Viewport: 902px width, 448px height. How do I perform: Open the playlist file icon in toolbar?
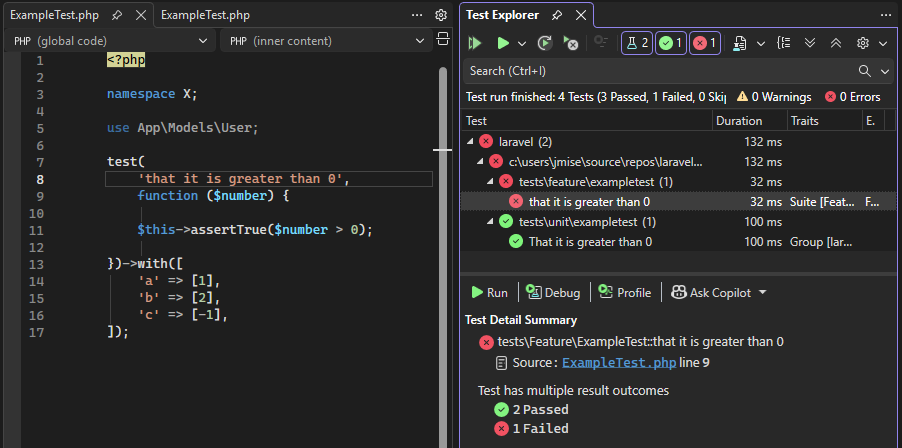[740, 43]
